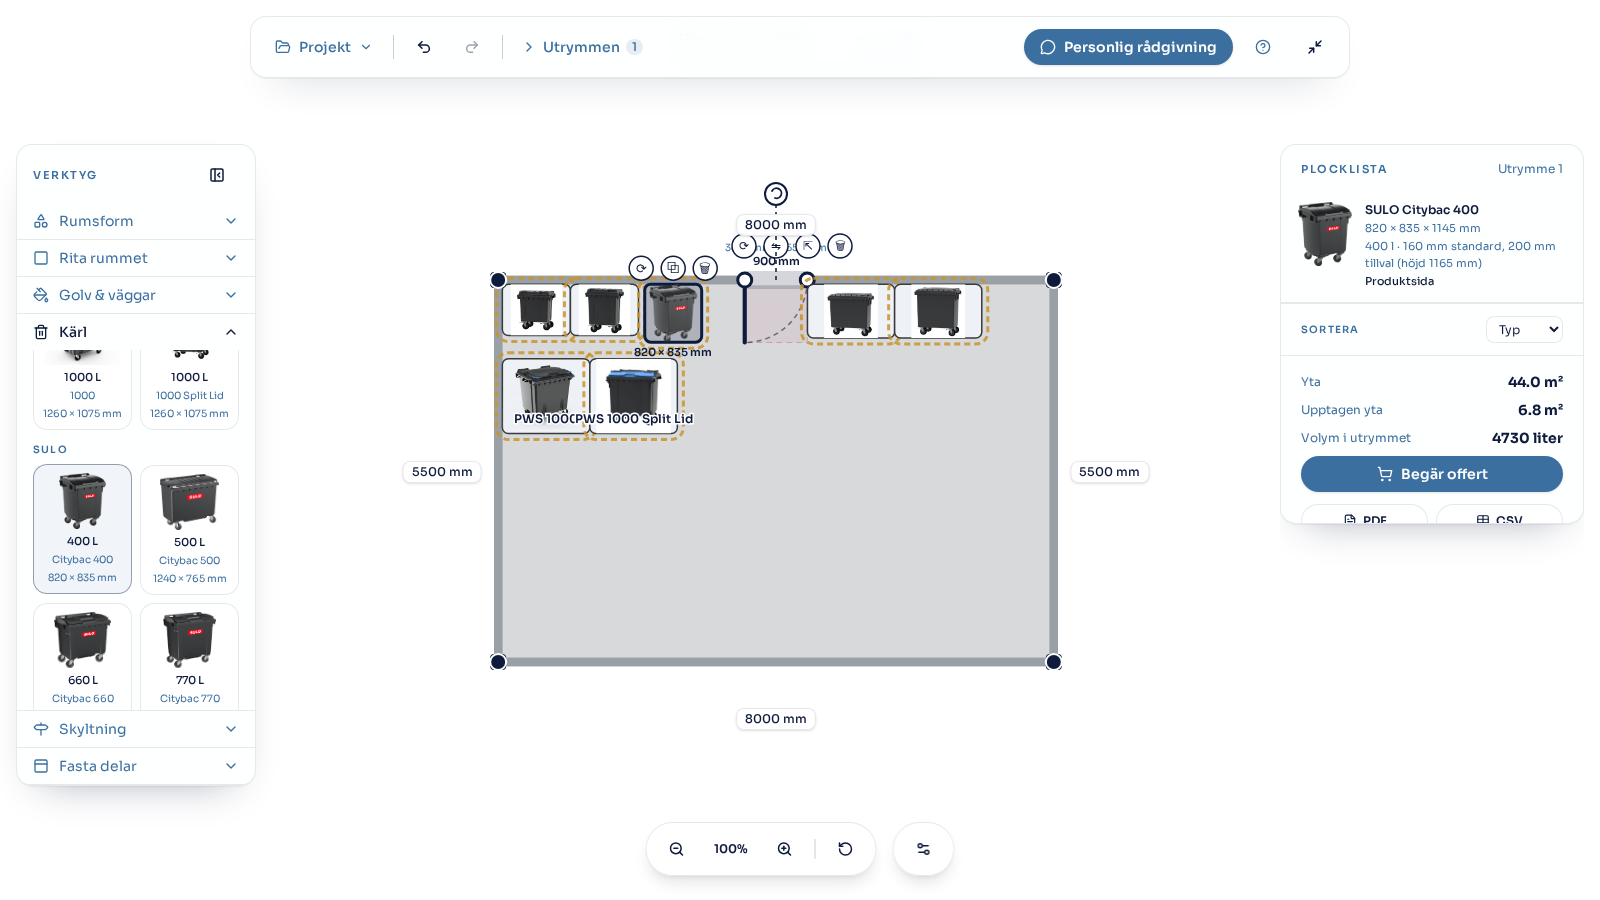Redo the last undone action
This screenshot has width=1600, height=900.
click(x=472, y=47)
